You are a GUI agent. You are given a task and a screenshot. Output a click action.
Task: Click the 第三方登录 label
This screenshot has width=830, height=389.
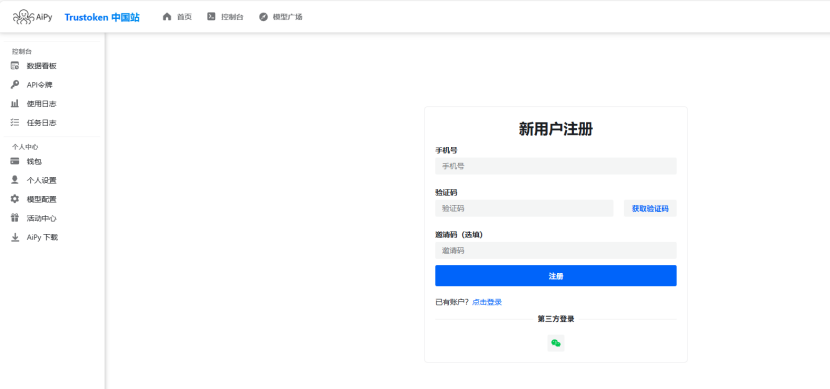click(x=556, y=319)
